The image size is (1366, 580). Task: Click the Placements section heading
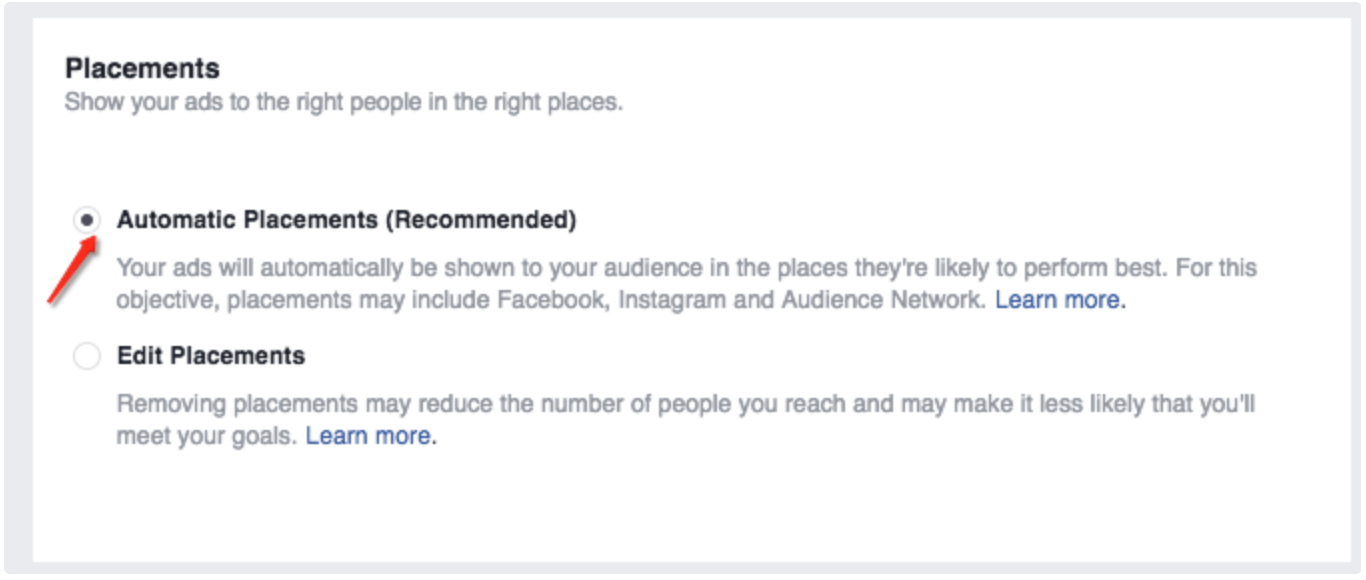(x=142, y=69)
